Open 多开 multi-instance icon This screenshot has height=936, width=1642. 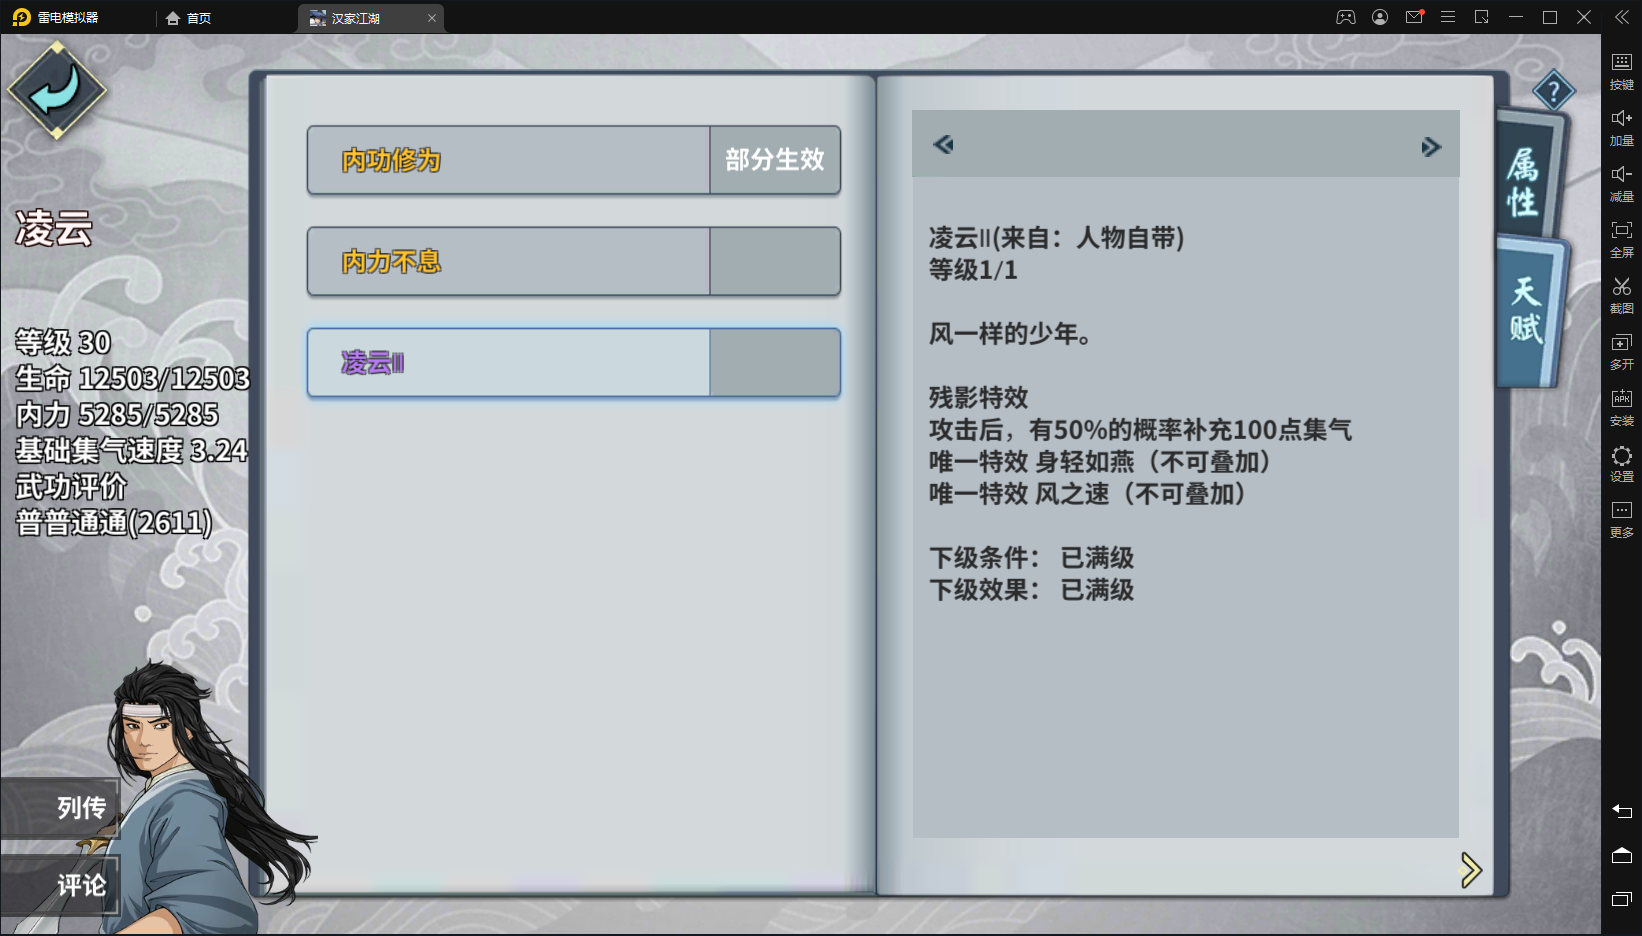pyautogui.click(x=1621, y=351)
